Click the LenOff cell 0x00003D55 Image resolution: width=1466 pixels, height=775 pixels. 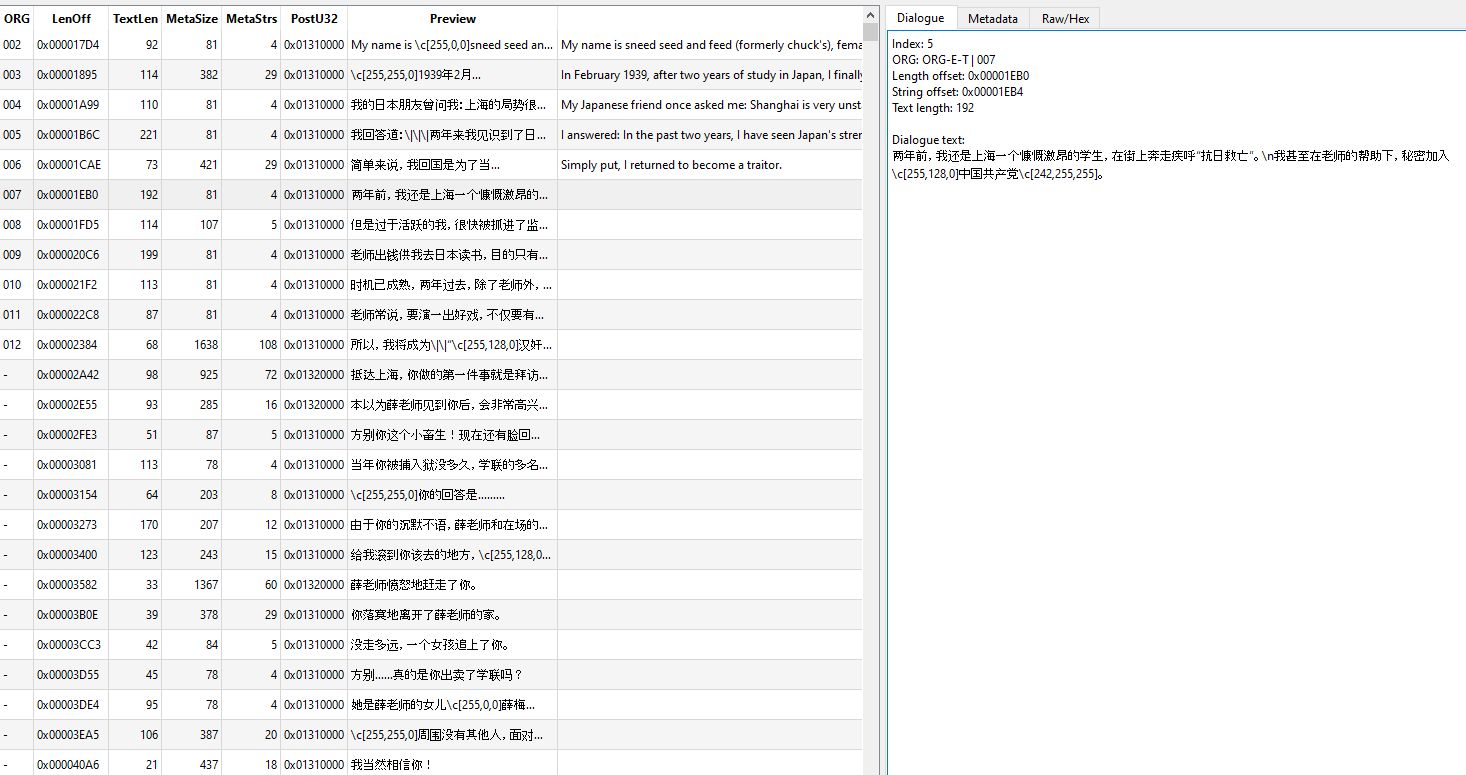tap(69, 675)
